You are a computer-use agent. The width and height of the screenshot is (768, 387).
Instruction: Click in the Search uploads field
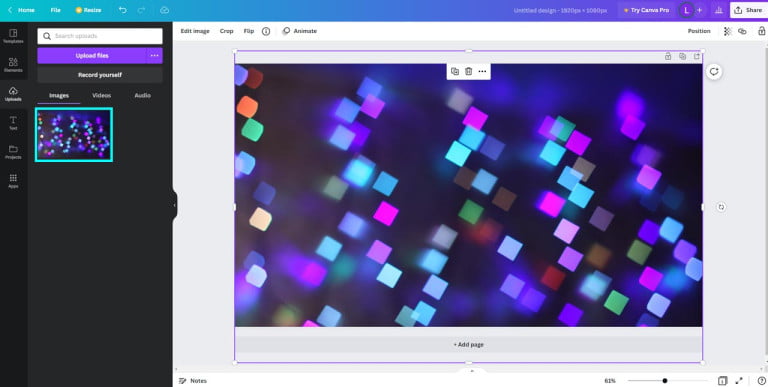pos(100,36)
